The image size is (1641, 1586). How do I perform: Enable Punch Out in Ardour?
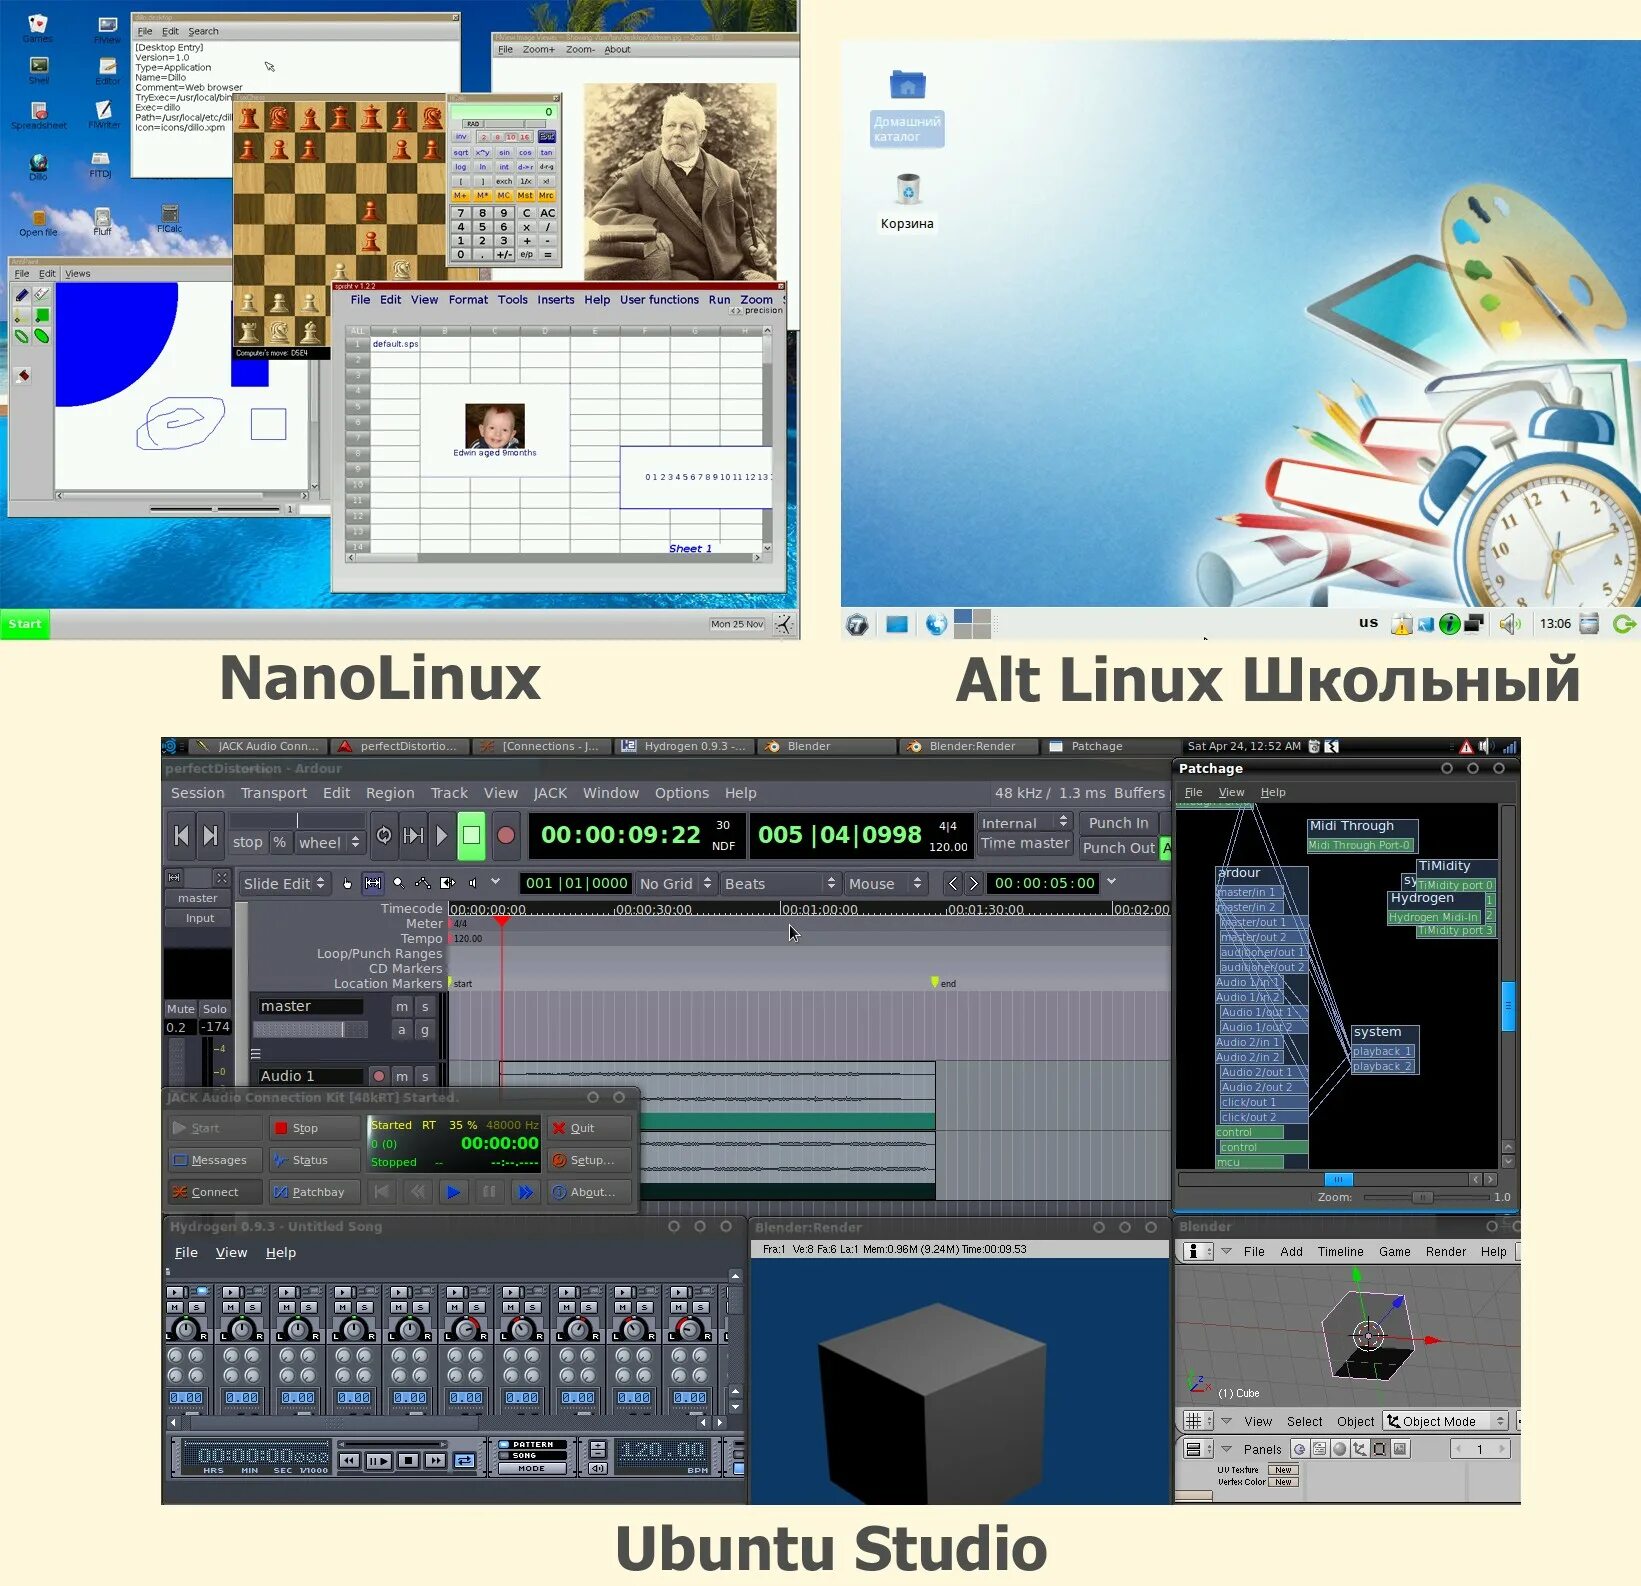[x=1118, y=848]
